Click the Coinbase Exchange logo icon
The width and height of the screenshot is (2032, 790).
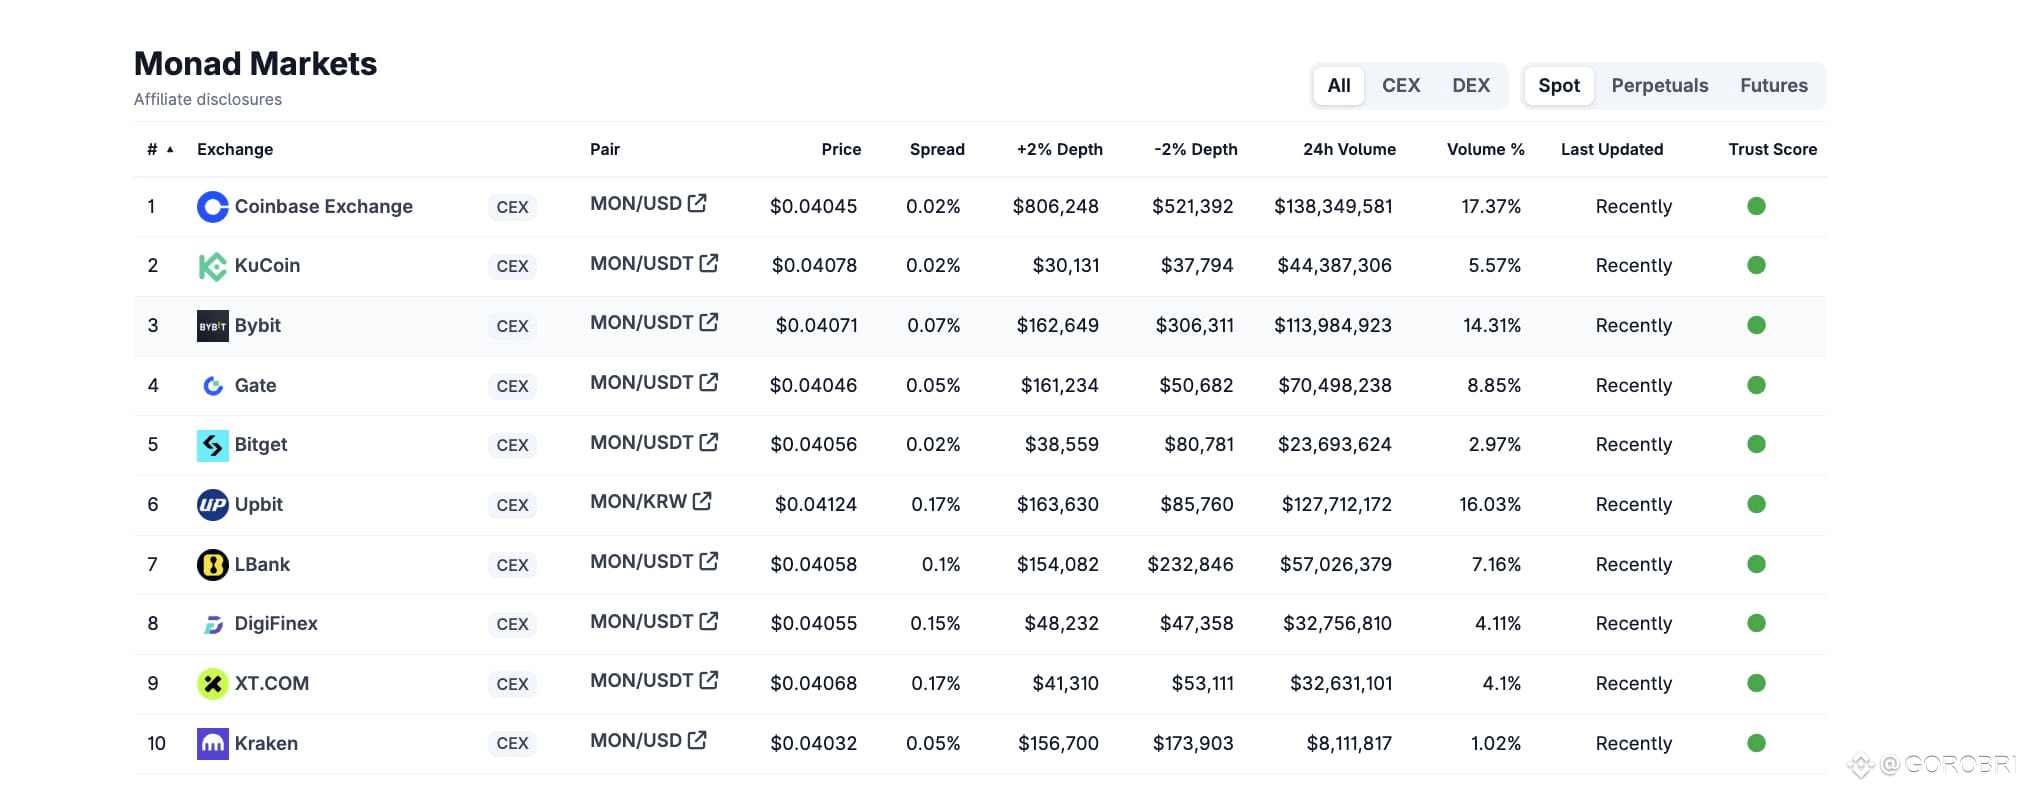click(213, 207)
